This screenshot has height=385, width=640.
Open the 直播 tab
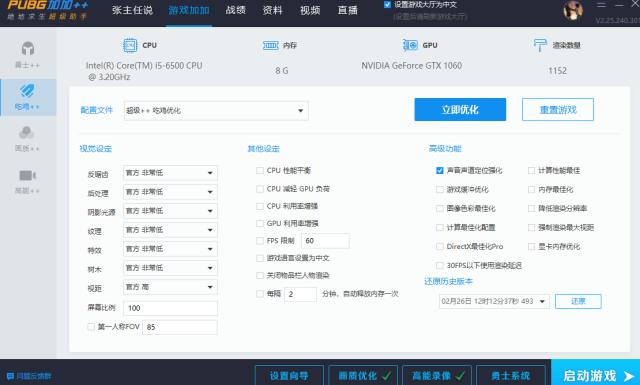click(x=348, y=10)
